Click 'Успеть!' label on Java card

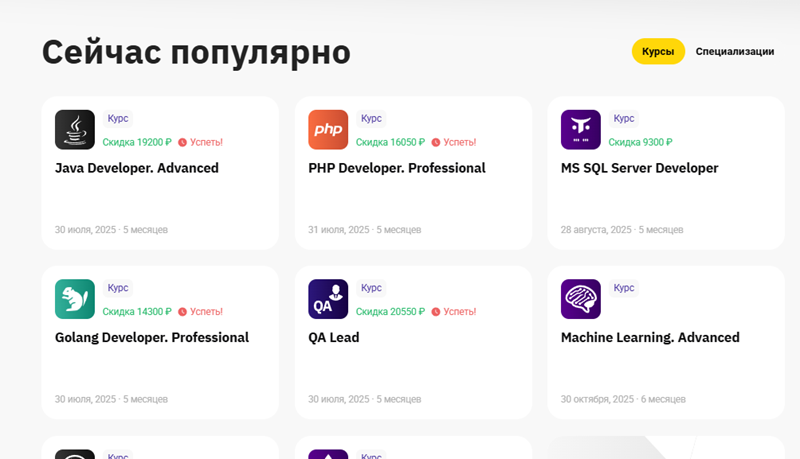(x=207, y=142)
